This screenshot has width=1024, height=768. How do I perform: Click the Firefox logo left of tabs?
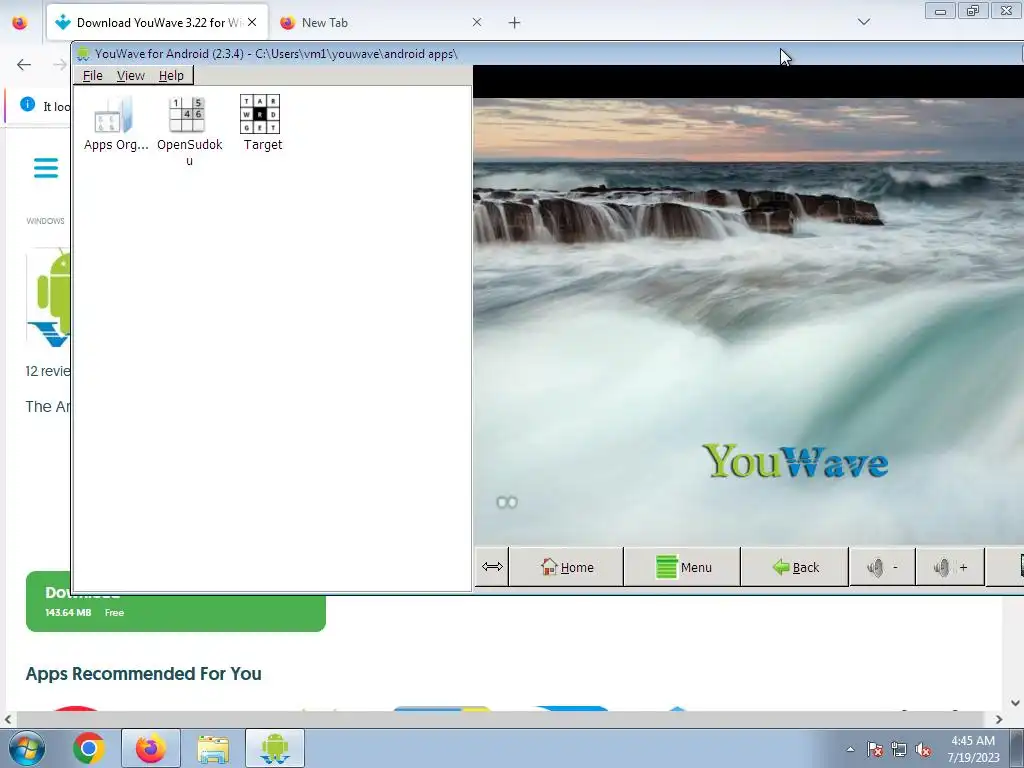[20, 23]
